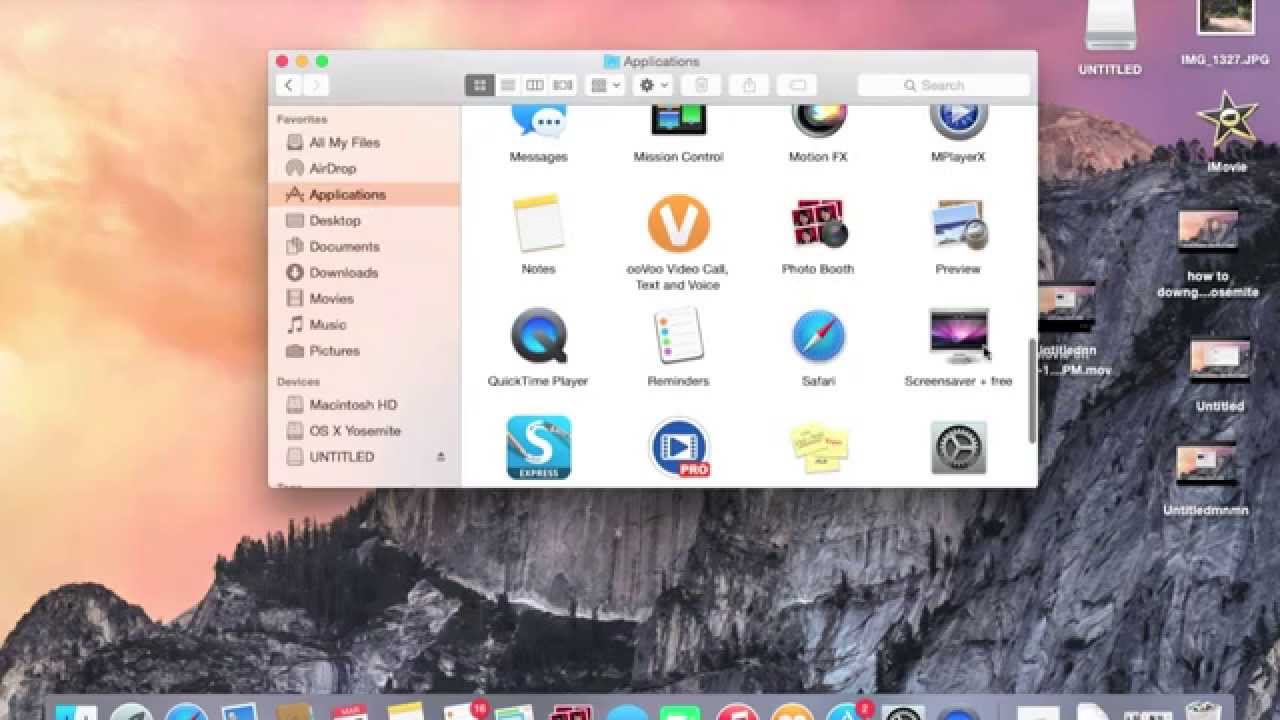This screenshot has width=1280, height=720.
Task: Open the Action gear dropdown menu
Action: [653, 86]
